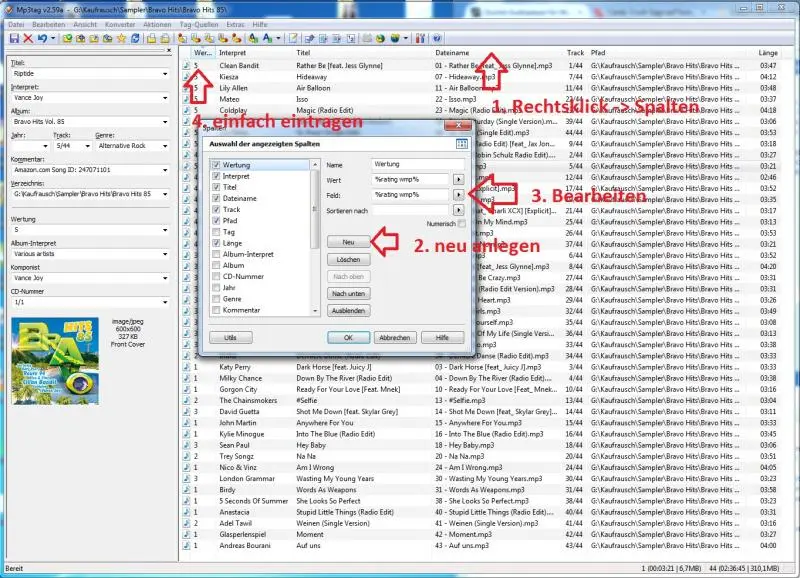Click the Refresh directory toolbar icon
Viewport: 800px width, 578px height.
tap(135, 40)
